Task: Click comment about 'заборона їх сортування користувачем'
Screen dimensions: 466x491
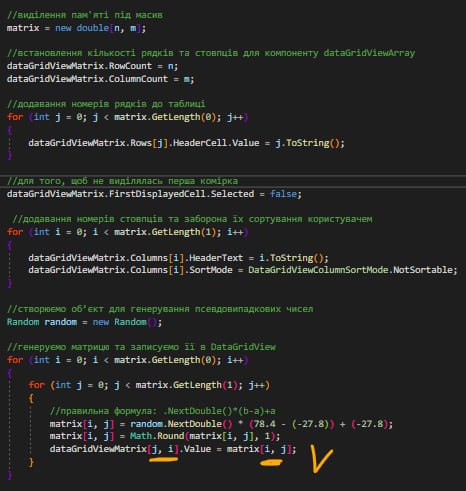Action: tap(192, 219)
